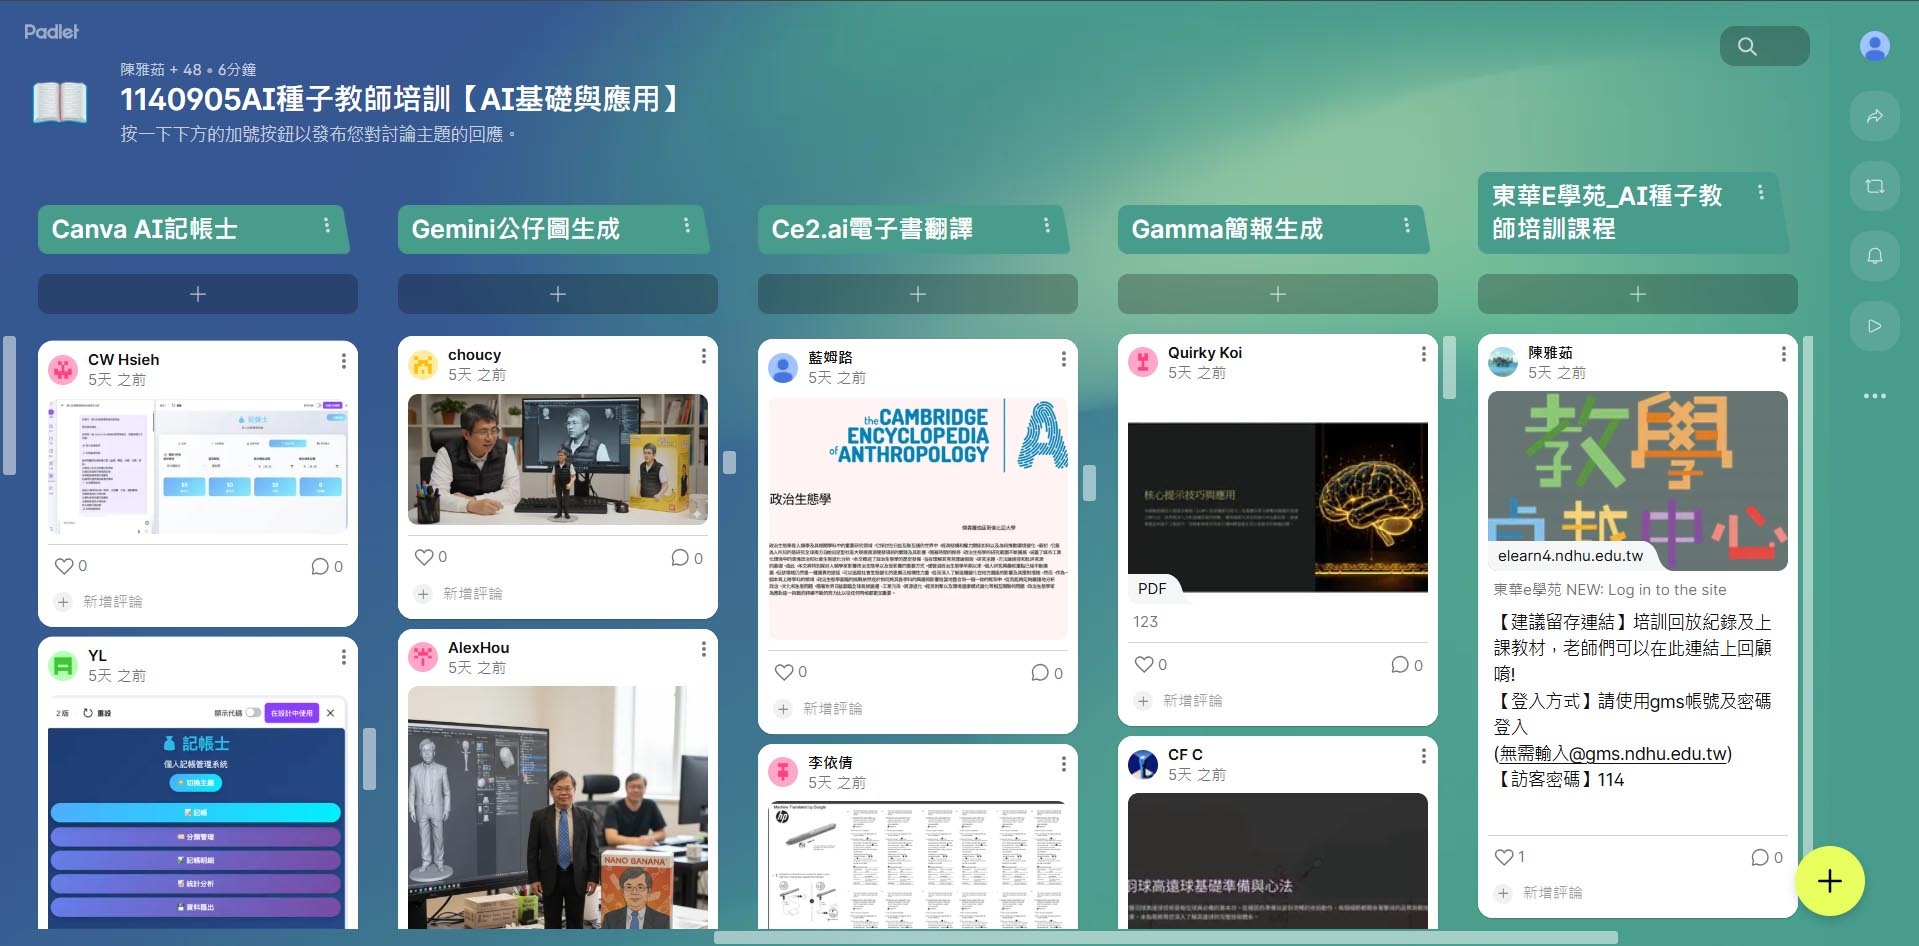Open Gemini公仔圖生成 section menu
The width and height of the screenshot is (1919, 946).
(x=686, y=226)
